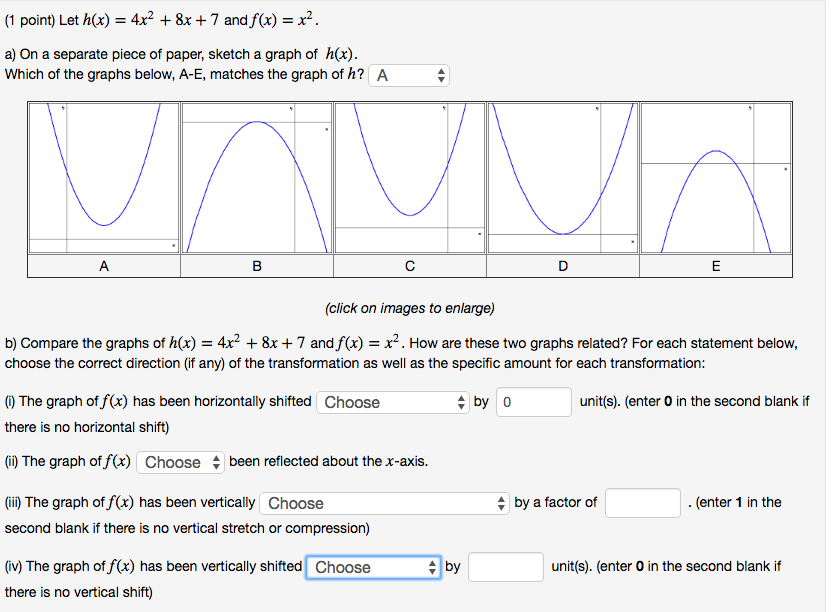The image size is (831, 612).
Task: Enlarge the graph C image
Action: (409, 176)
